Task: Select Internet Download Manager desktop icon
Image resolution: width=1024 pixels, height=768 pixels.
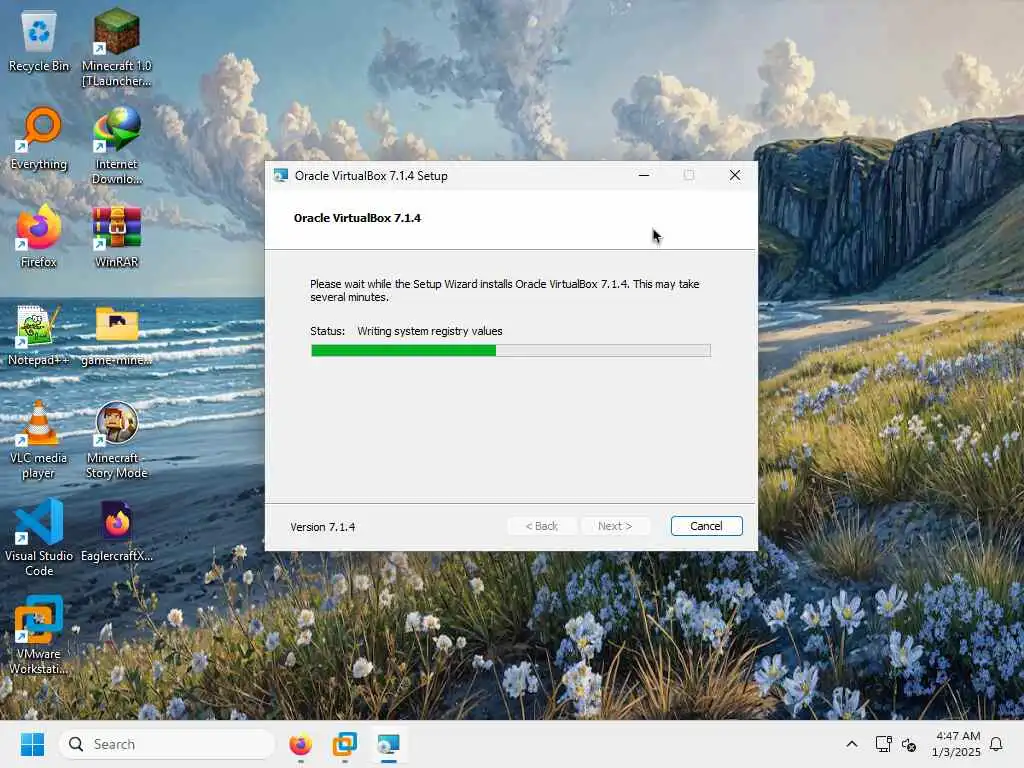Action: click(116, 145)
